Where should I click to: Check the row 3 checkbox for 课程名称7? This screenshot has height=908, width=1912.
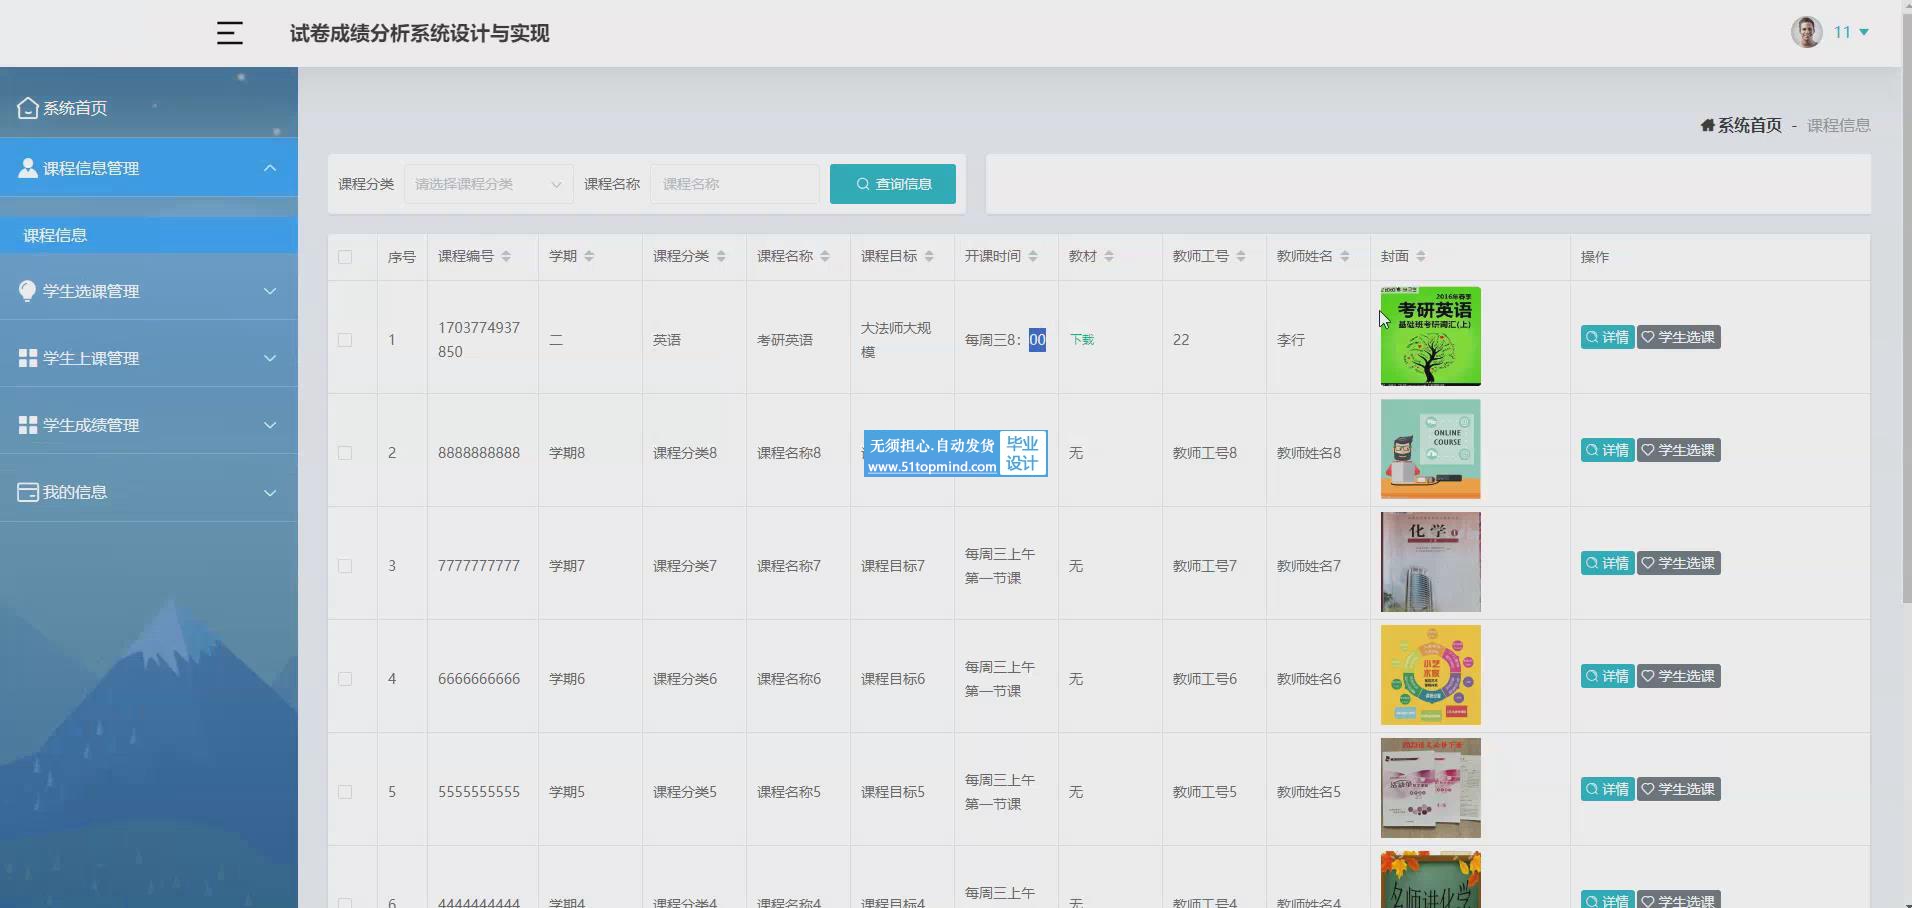(345, 566)
